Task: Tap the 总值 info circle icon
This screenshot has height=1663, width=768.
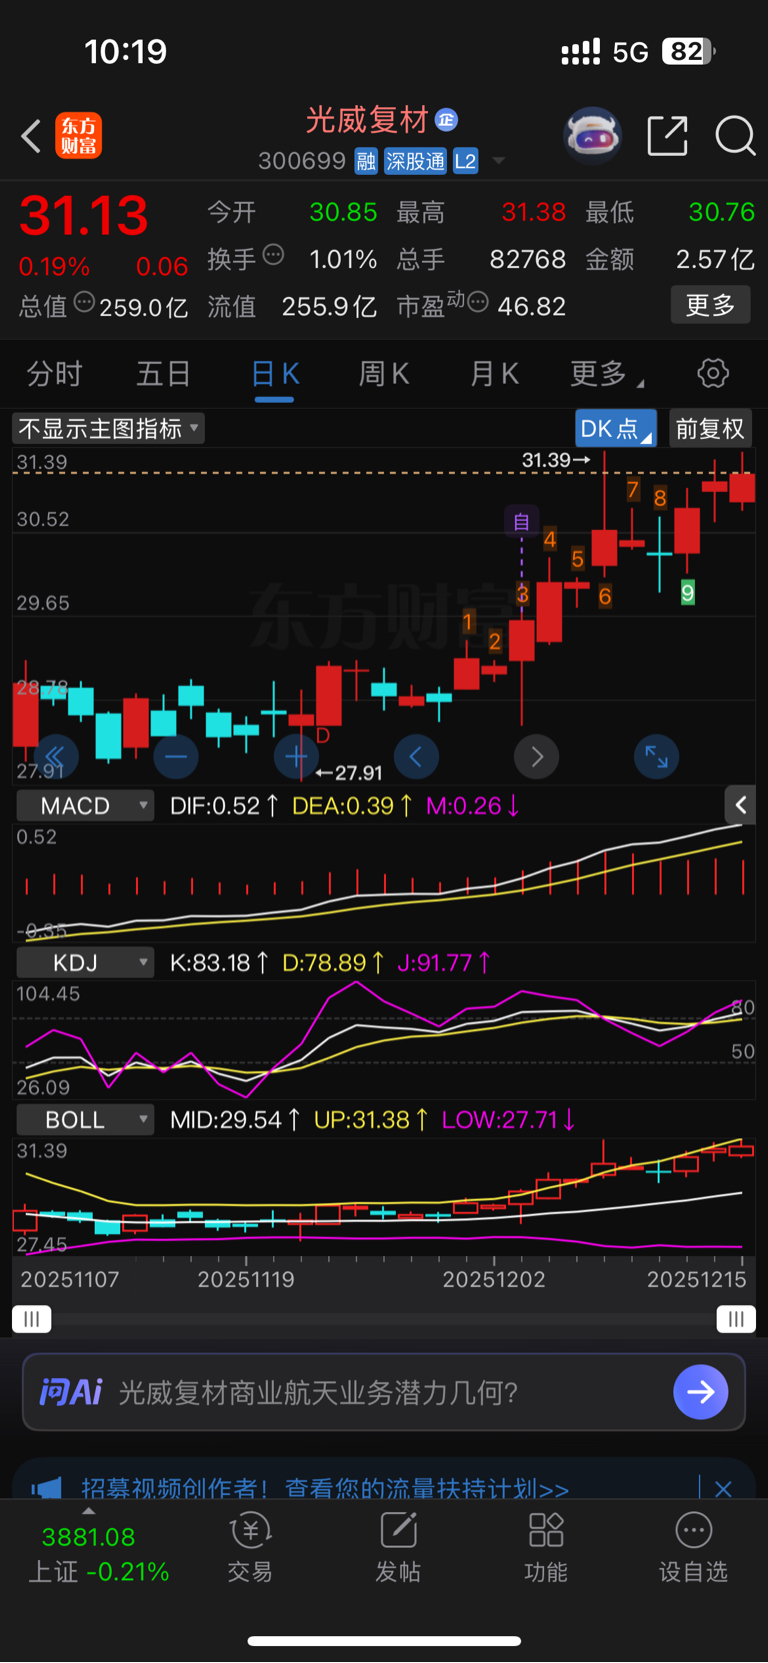Action: point(84,302)
